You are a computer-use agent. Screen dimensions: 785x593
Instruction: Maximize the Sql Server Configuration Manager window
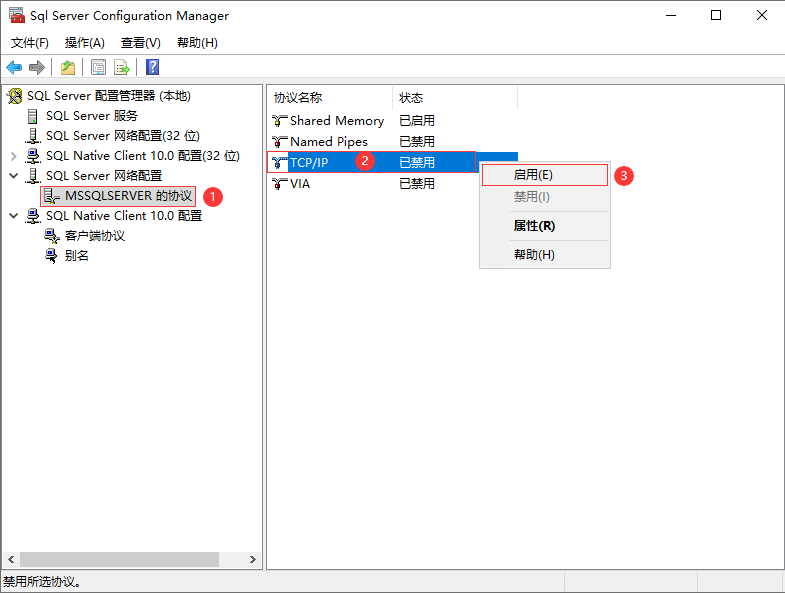click(716, 16)
